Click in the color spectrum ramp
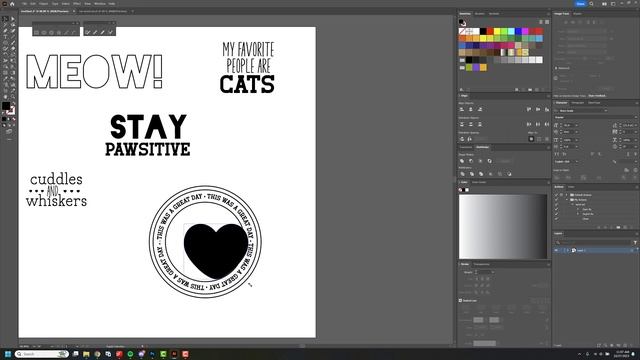The image size is (640, 360). pos(502,227)
